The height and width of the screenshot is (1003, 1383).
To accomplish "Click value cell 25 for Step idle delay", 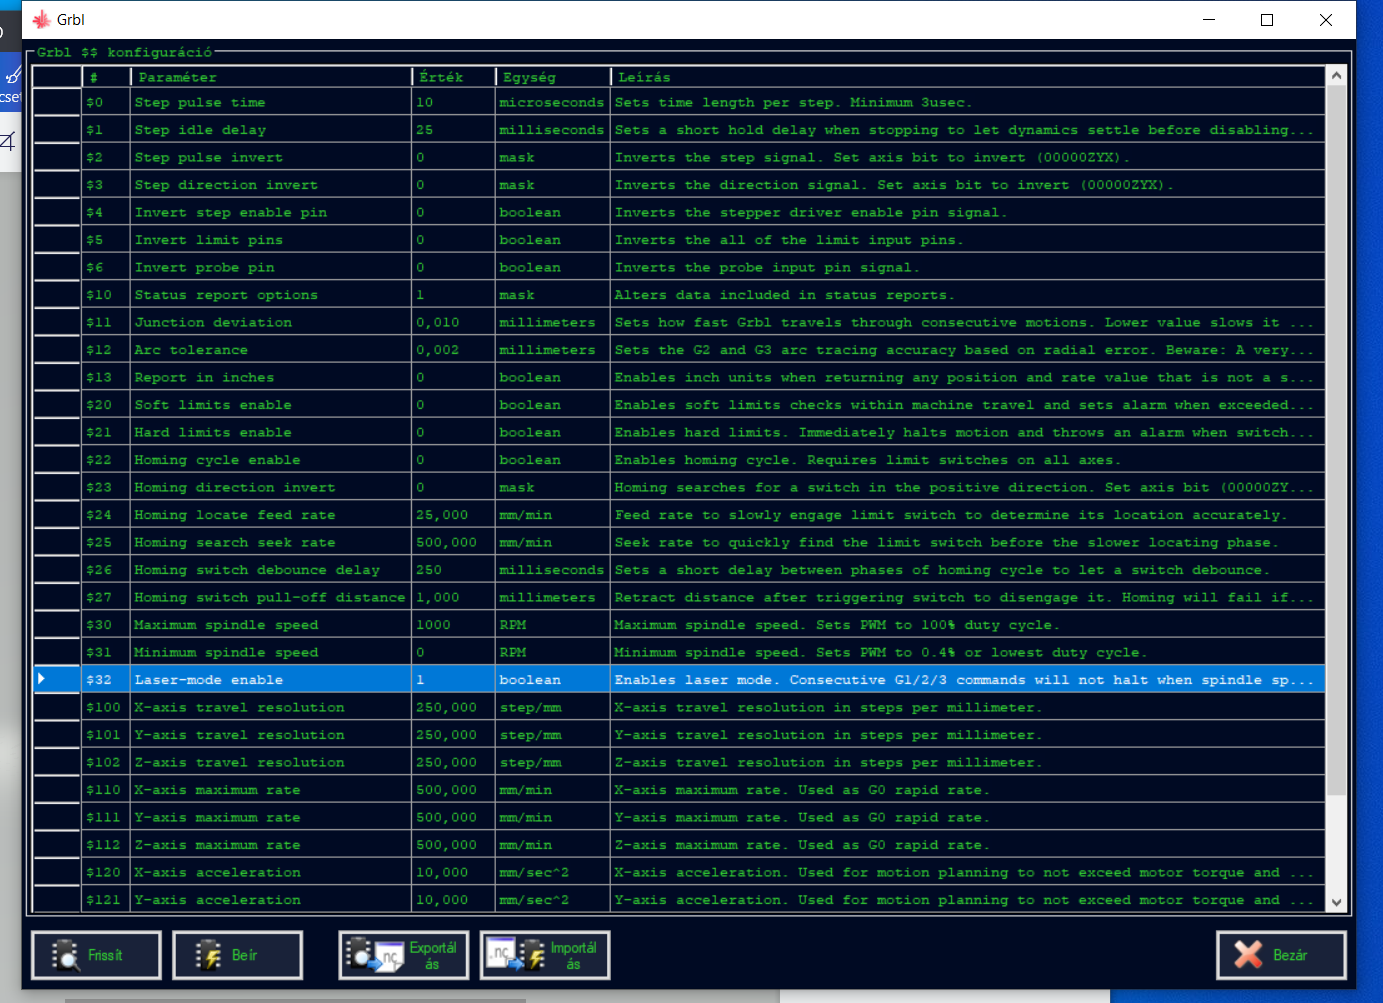I will click(x=454, y=130).
